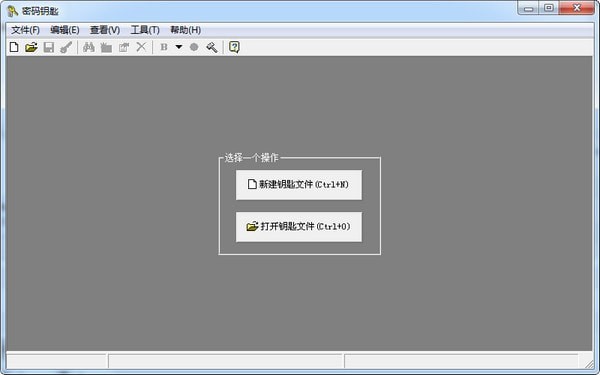The height and width of the screenshot is (375, 600).
Task: Minimize the 密码钥匙 window
Action: [528, 8]
